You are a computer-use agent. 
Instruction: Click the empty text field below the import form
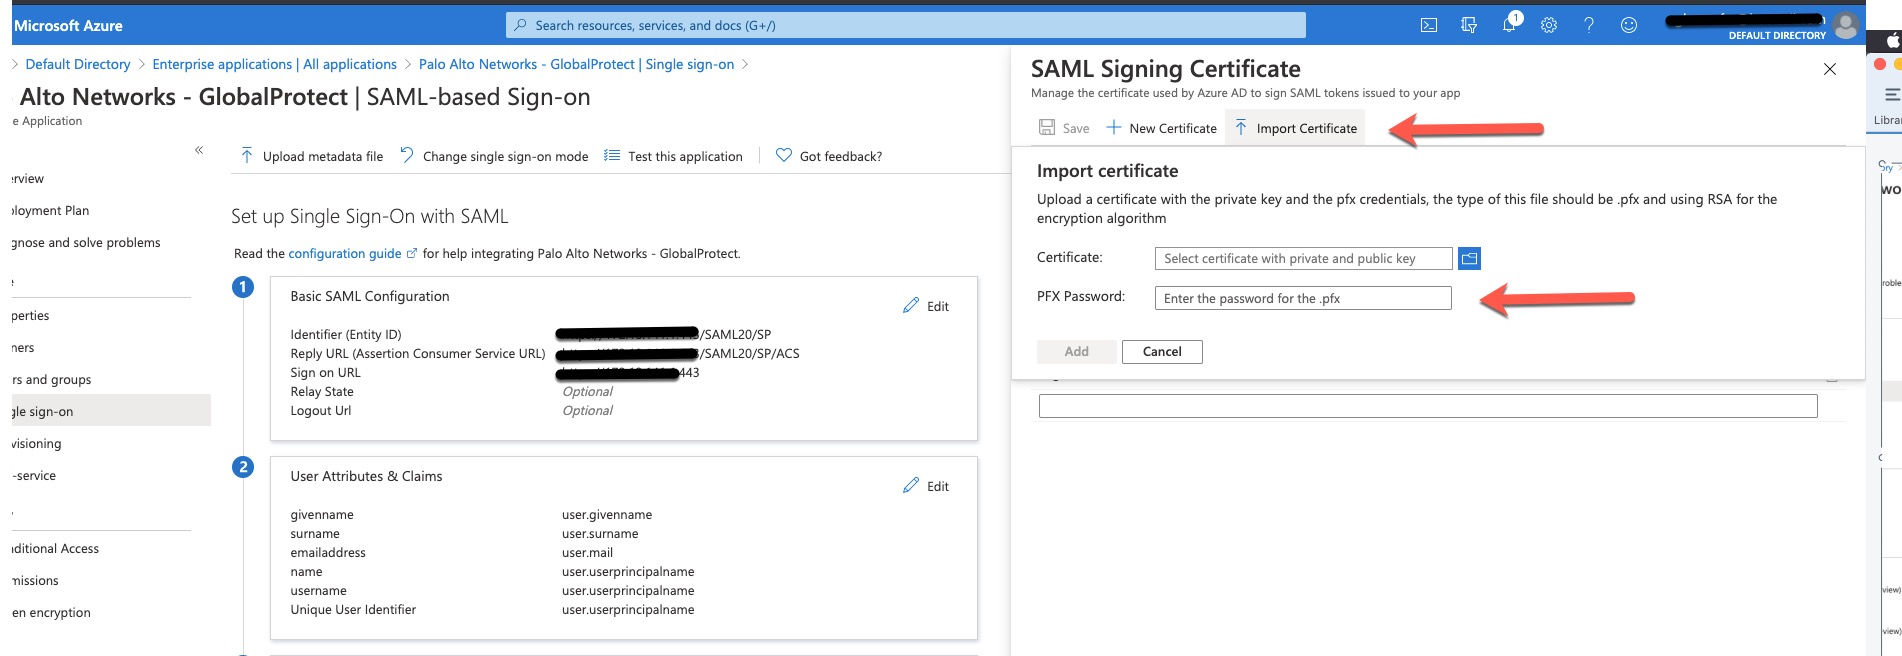[x=1428, y=406]
